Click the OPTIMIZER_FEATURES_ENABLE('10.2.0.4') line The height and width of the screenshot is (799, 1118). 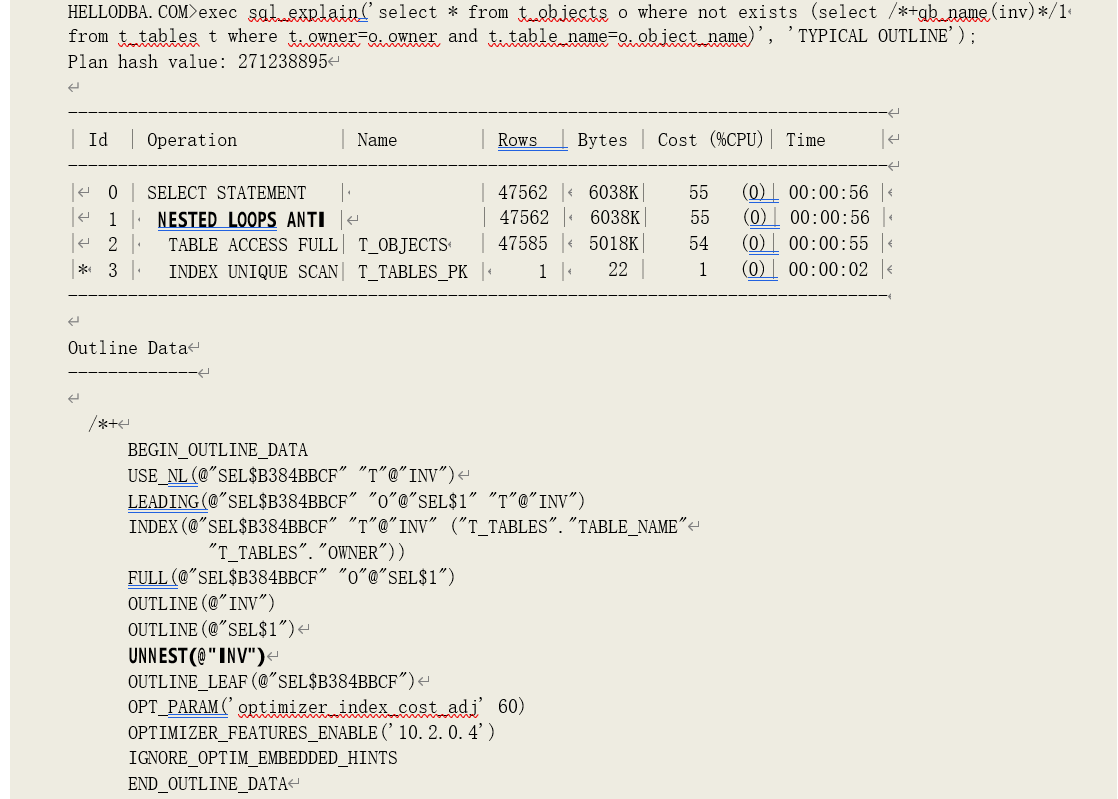click(311, 733)
